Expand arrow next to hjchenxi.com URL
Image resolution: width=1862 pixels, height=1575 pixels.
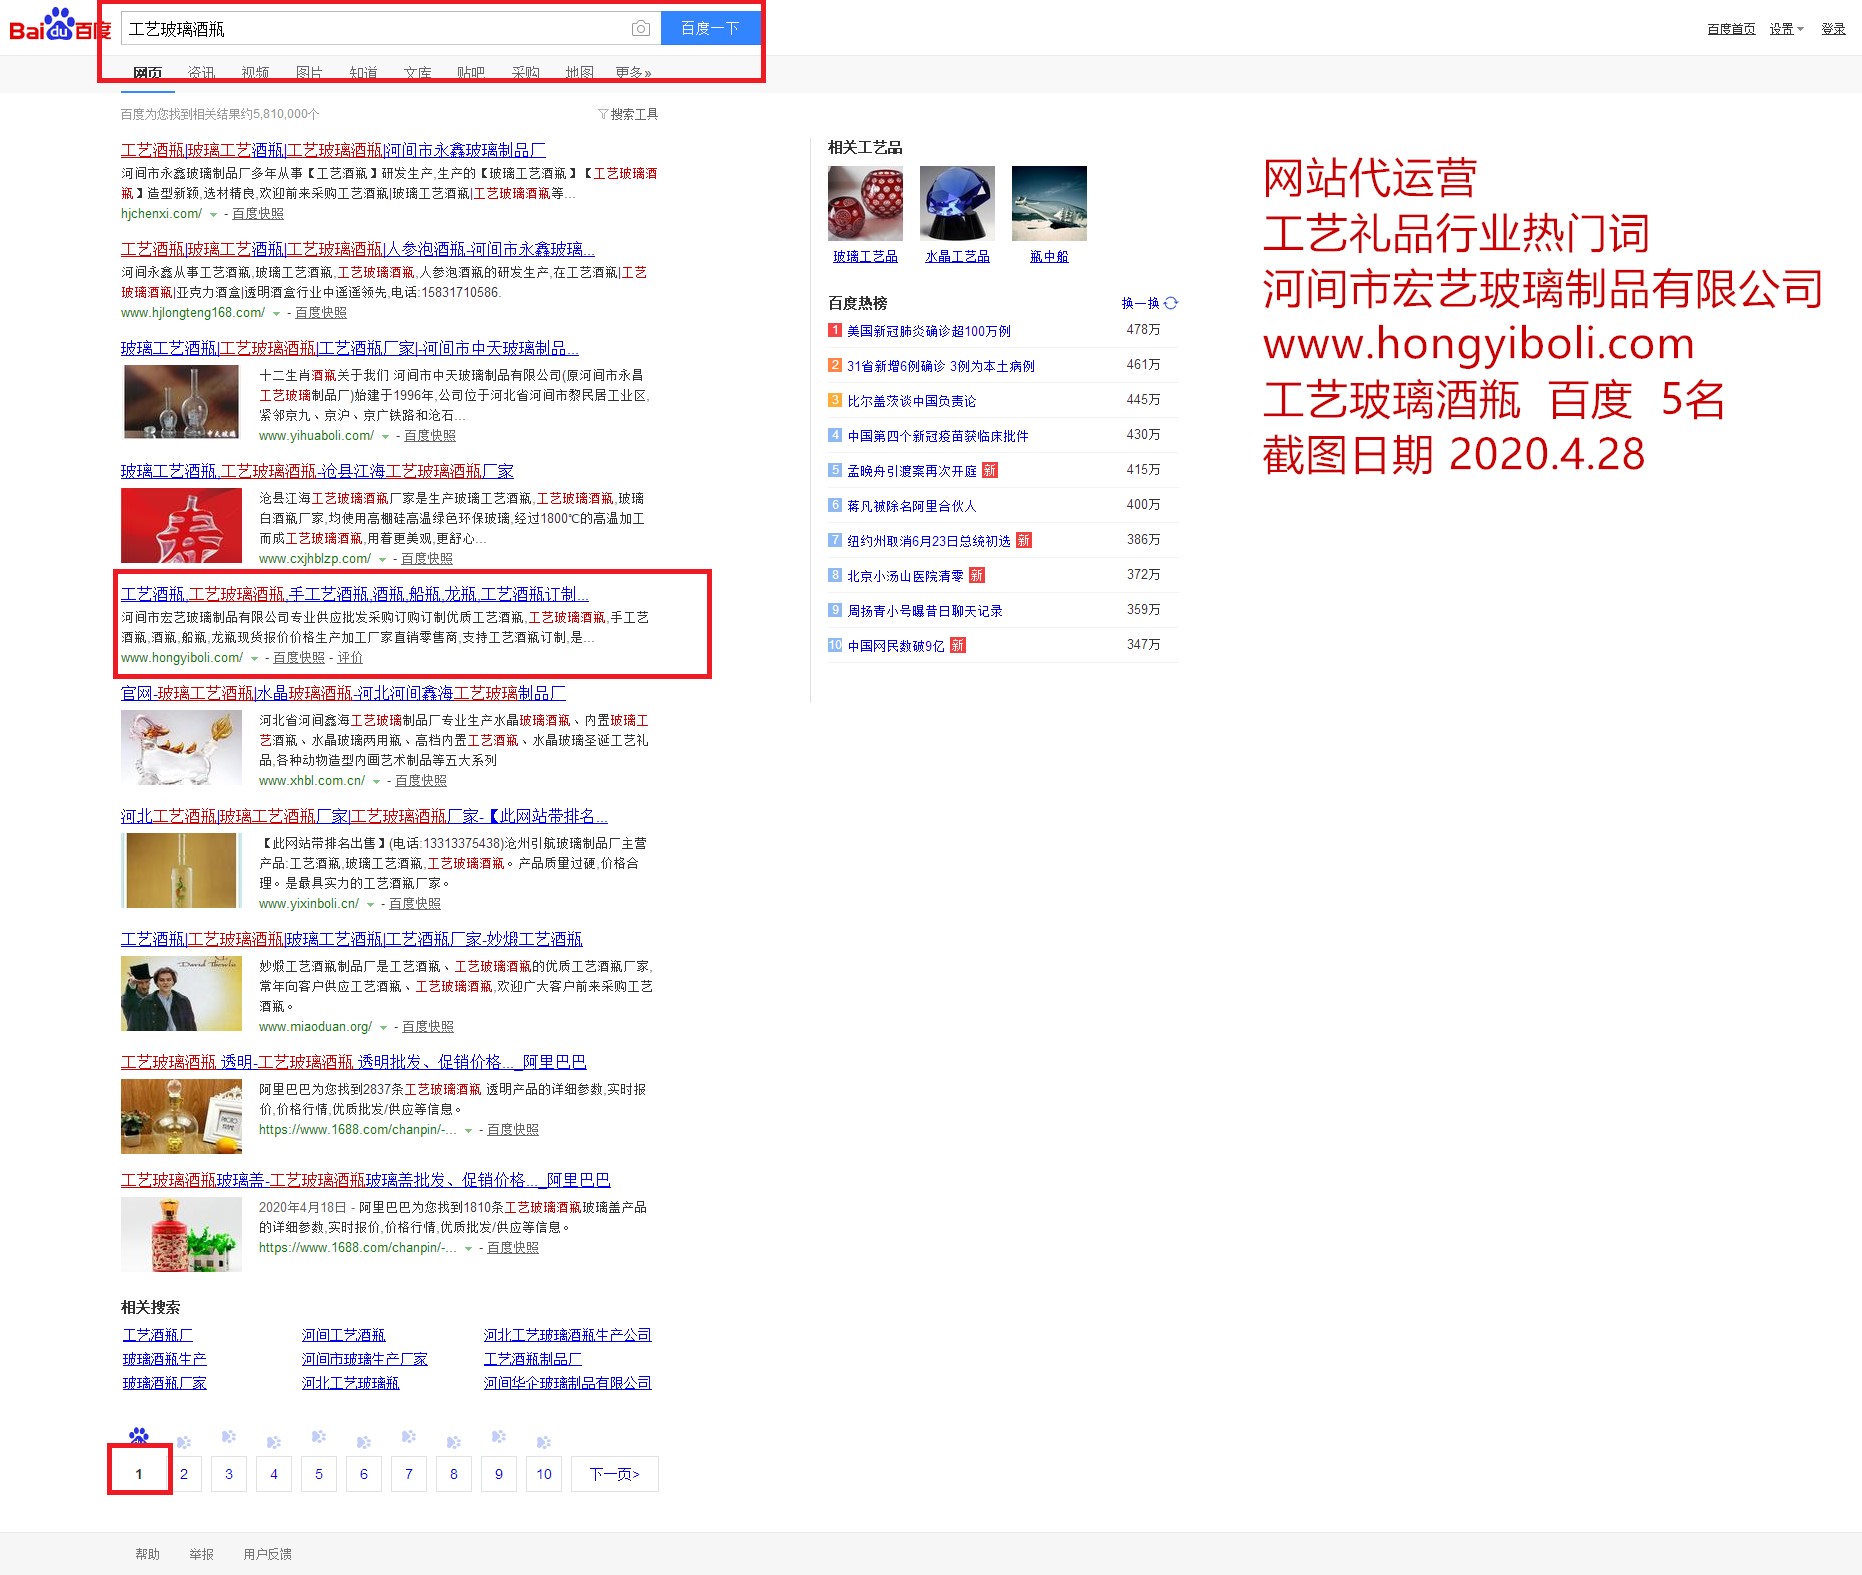click(x=213, y=214)
